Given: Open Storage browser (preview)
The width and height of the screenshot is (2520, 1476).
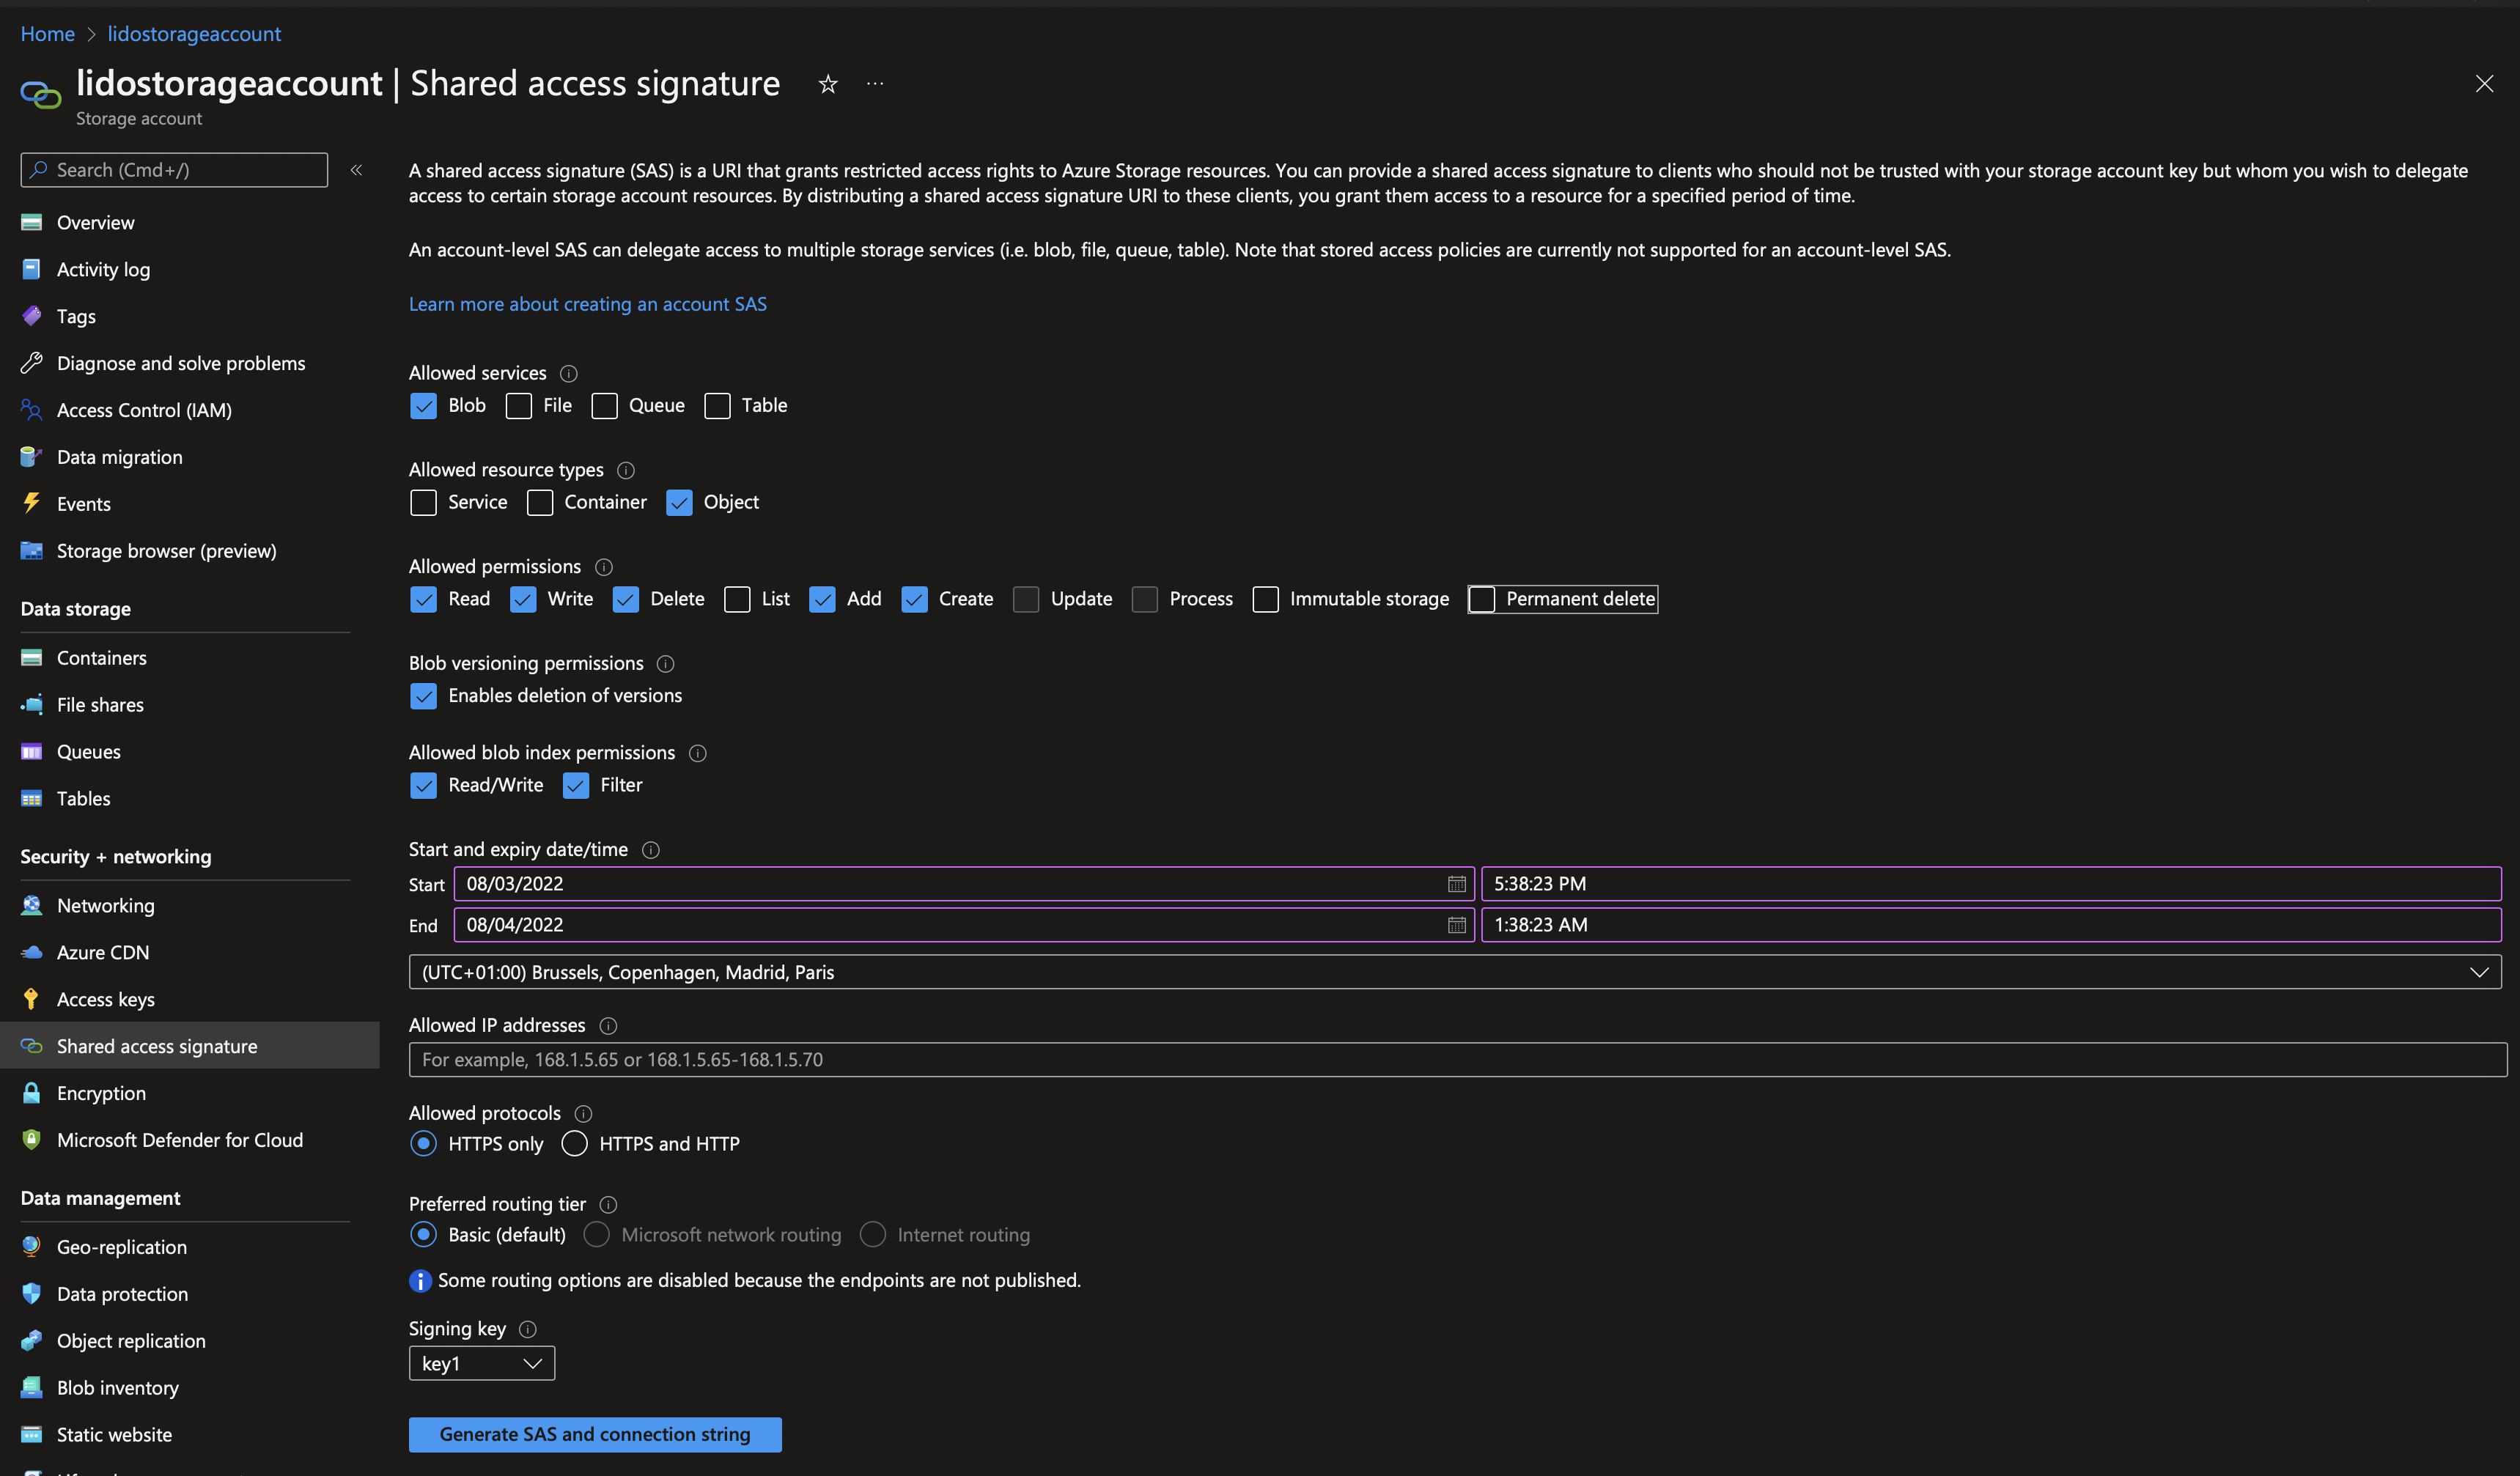Looking at the screenshot, I should coord(166,552).
